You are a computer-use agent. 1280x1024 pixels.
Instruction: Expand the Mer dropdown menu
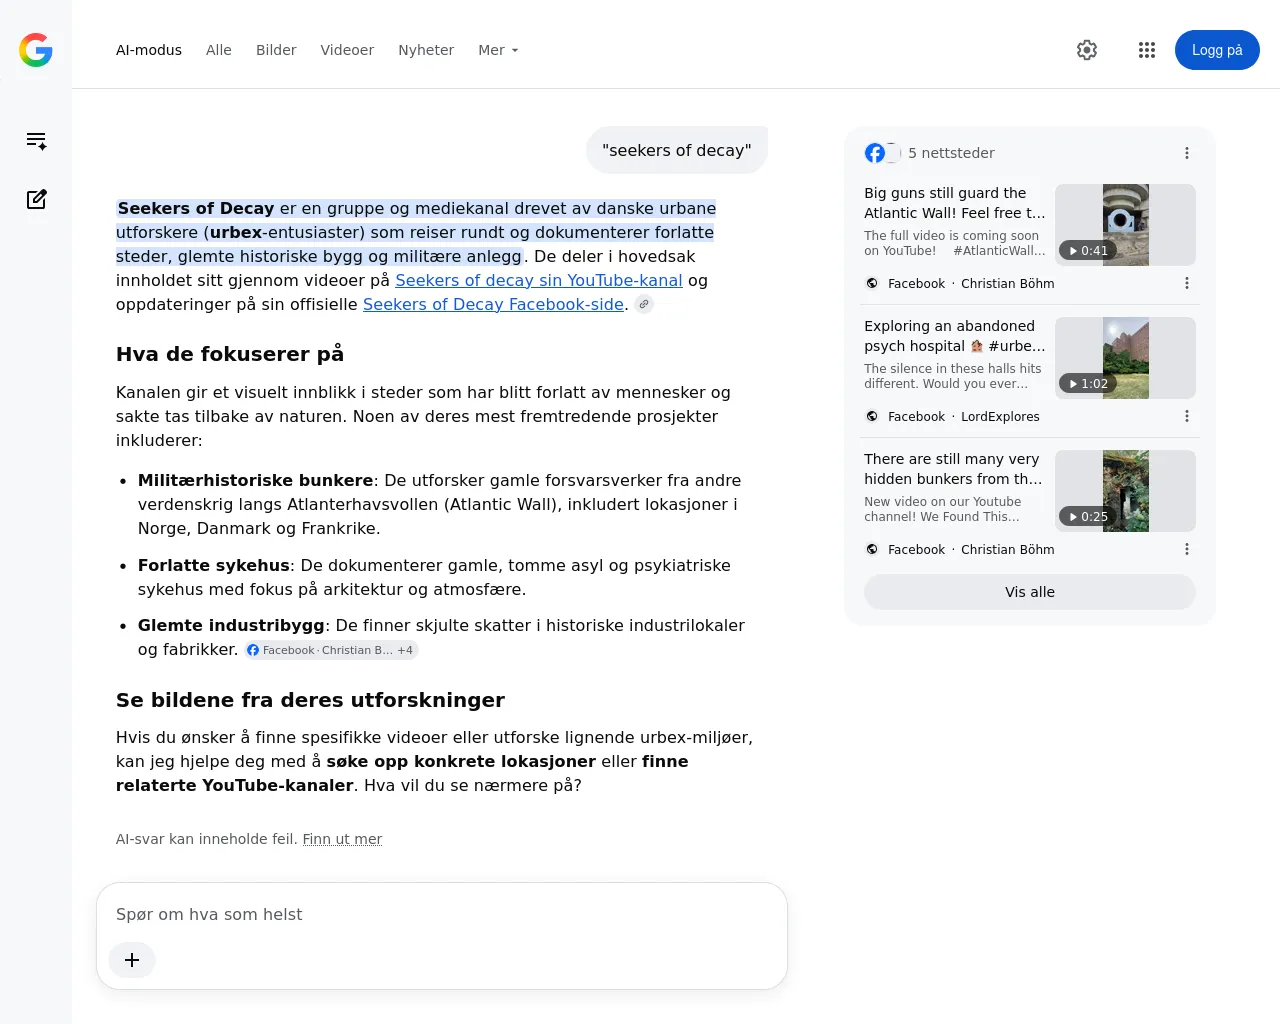coord(498,50)
